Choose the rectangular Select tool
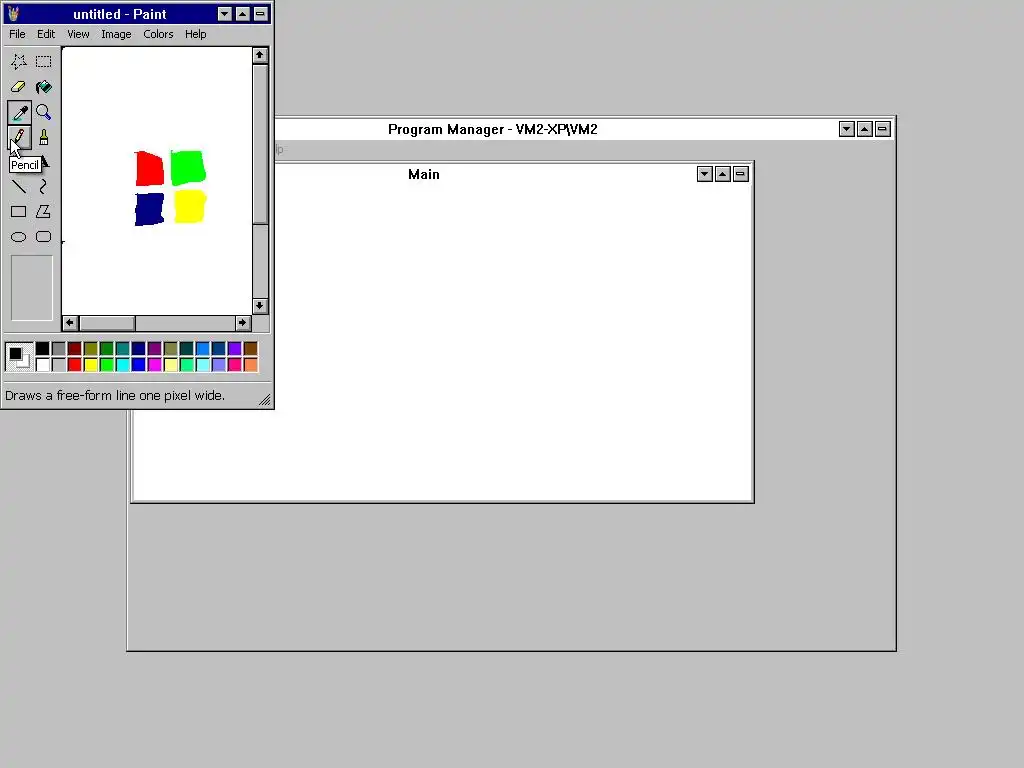Screen dimensions: 1024x768 click(x=43, y=61)
